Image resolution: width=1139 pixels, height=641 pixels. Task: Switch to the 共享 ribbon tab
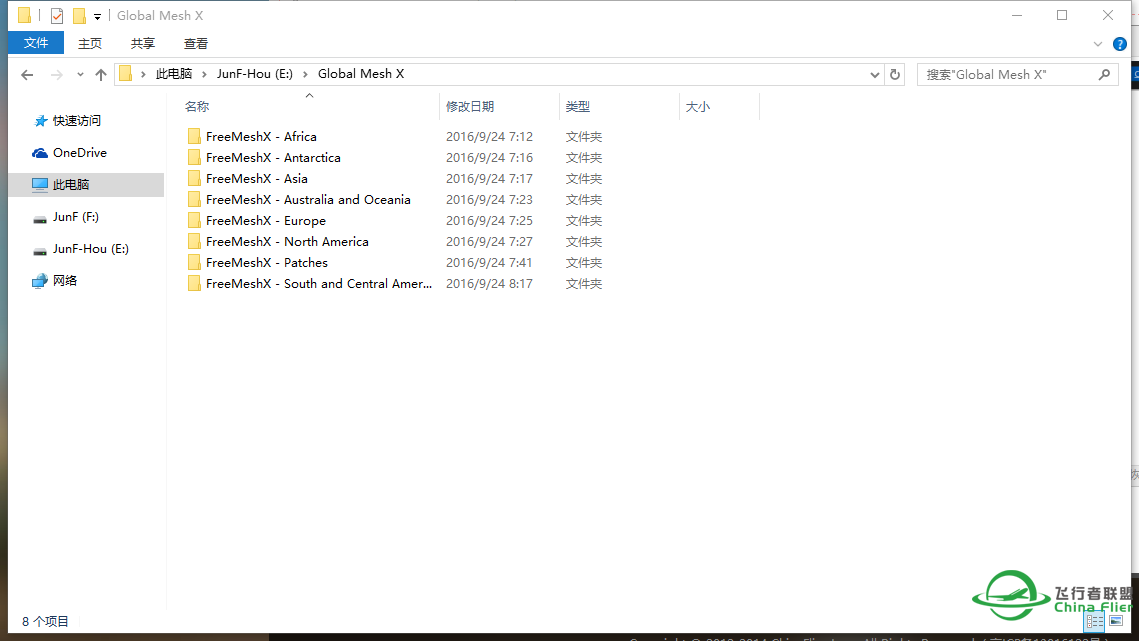143,44
